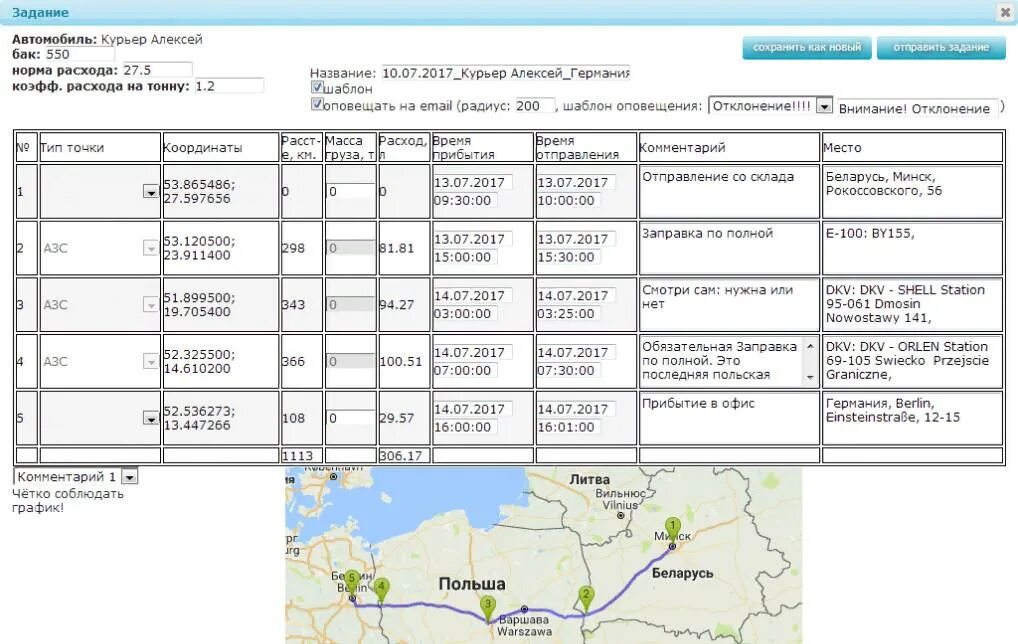Image resolution: width=1018 pixels, height=644 pixels.
Task: Edit arrival time 03:00:00 in row 3
Action: pos(465,314)
